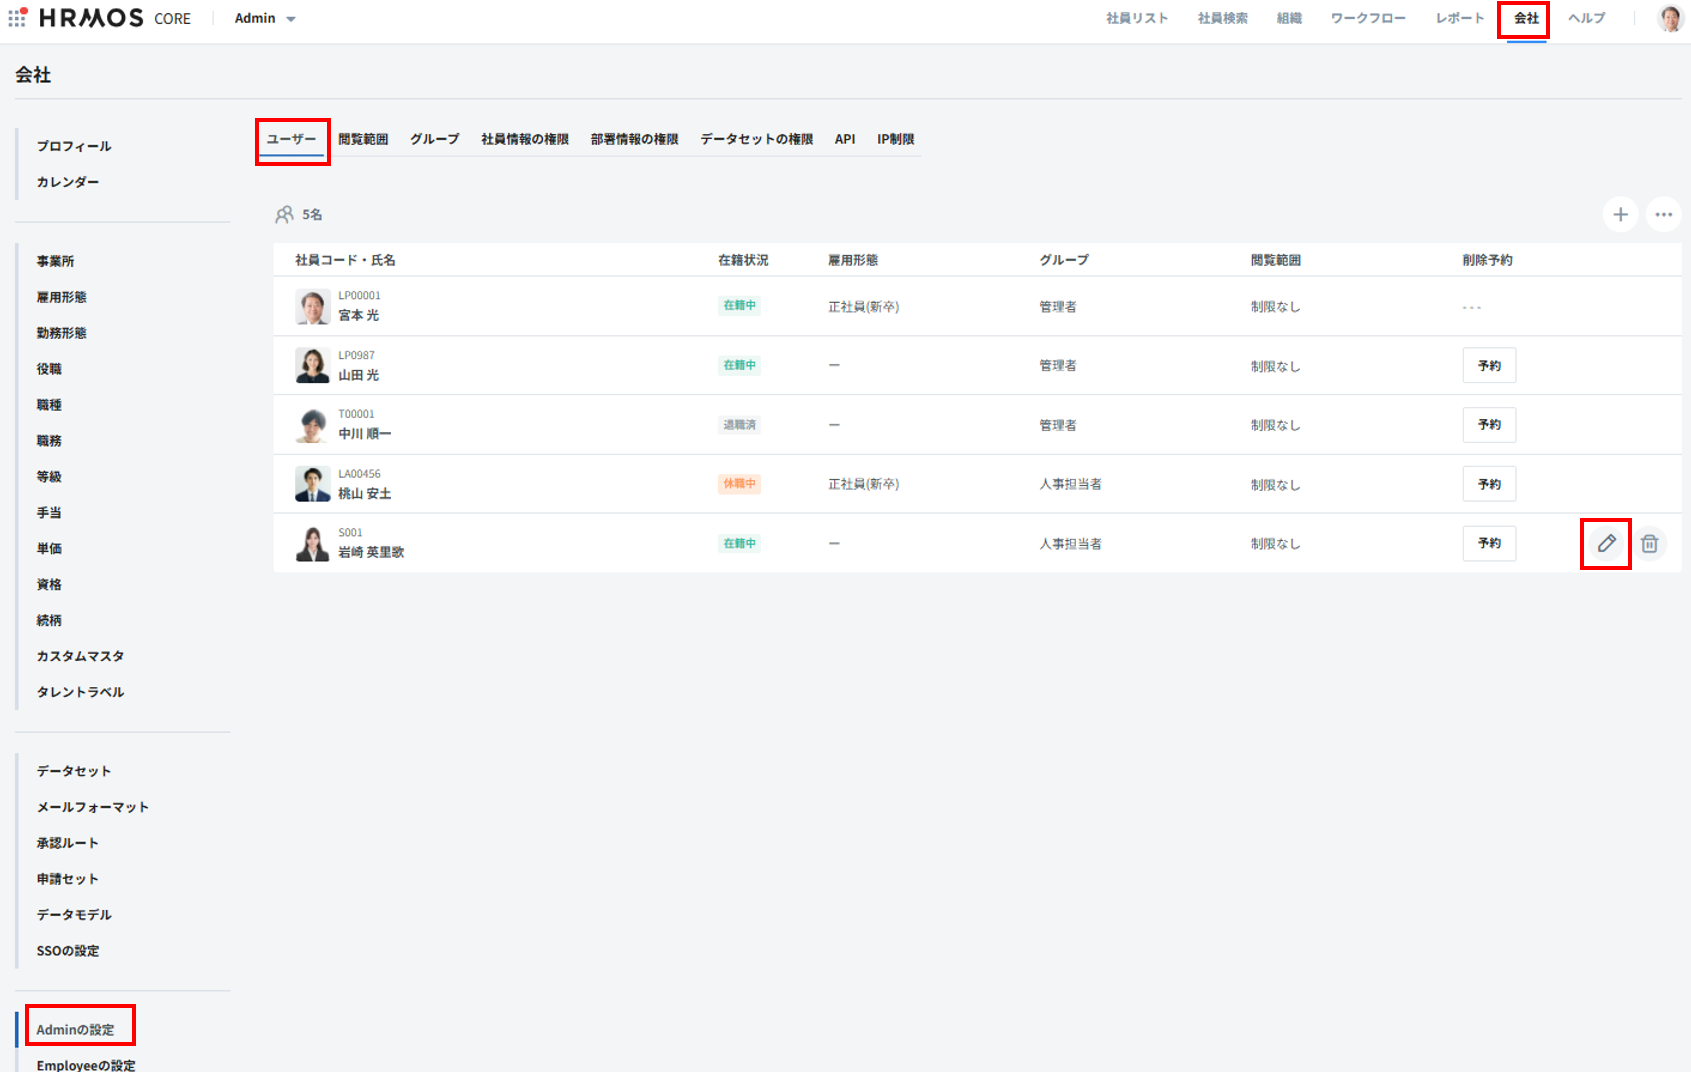Open 社員リスト in top navigation
Screen dimensions: 1691x1072
[1137, 19]
